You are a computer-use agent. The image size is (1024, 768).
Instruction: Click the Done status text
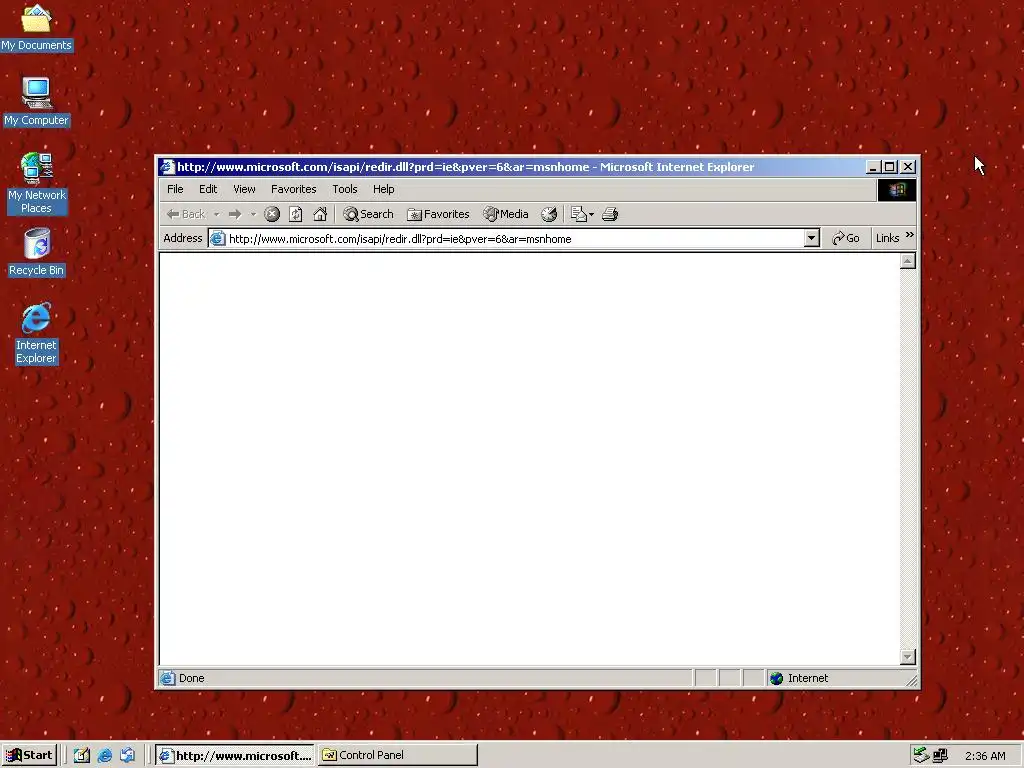pos(191,679)
